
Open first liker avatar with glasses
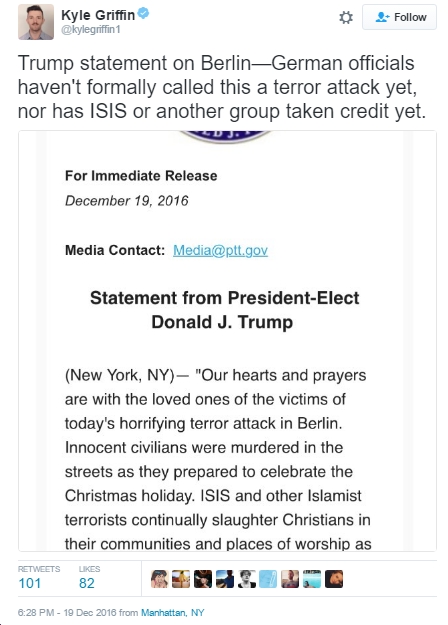[159, 579]
